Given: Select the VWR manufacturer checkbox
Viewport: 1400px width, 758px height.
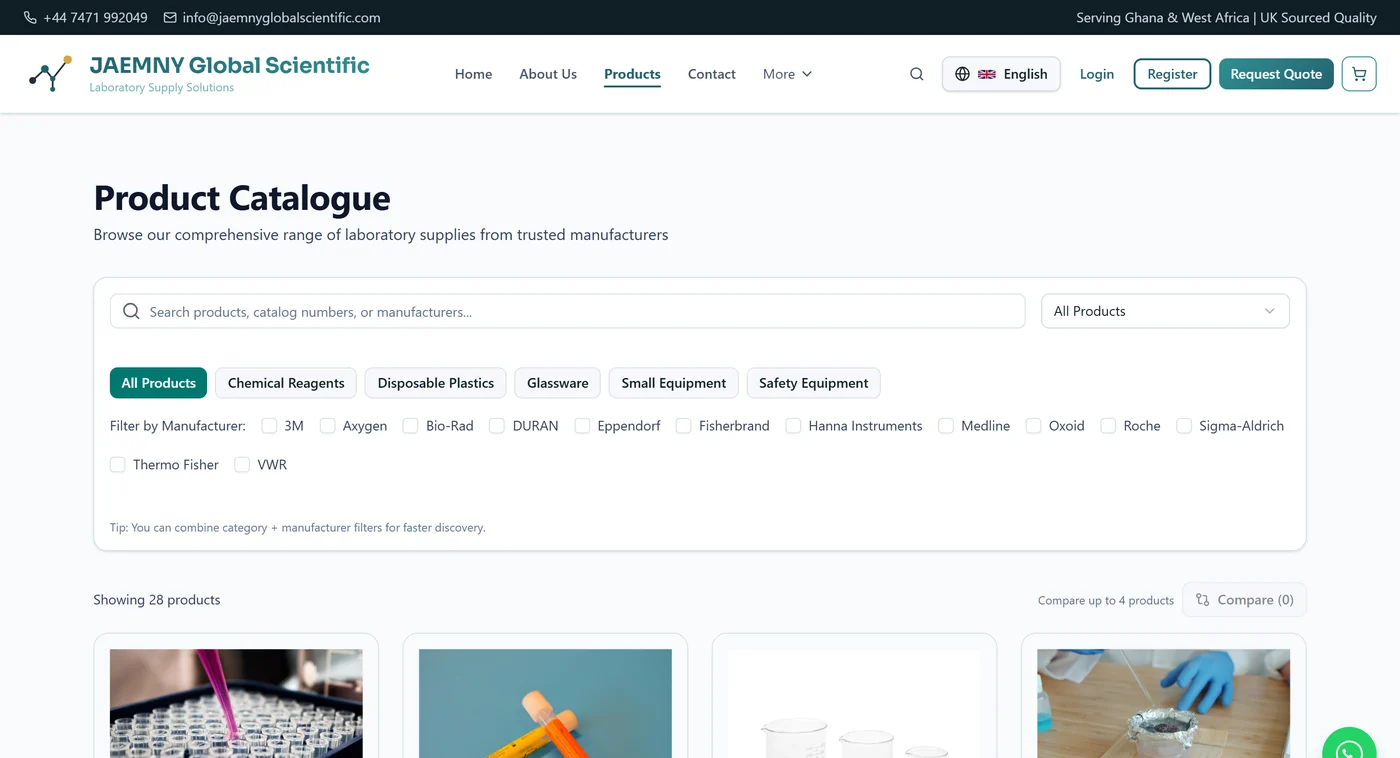Looking at the screenshot, I should pyautogui.click(x=242, y=465).
